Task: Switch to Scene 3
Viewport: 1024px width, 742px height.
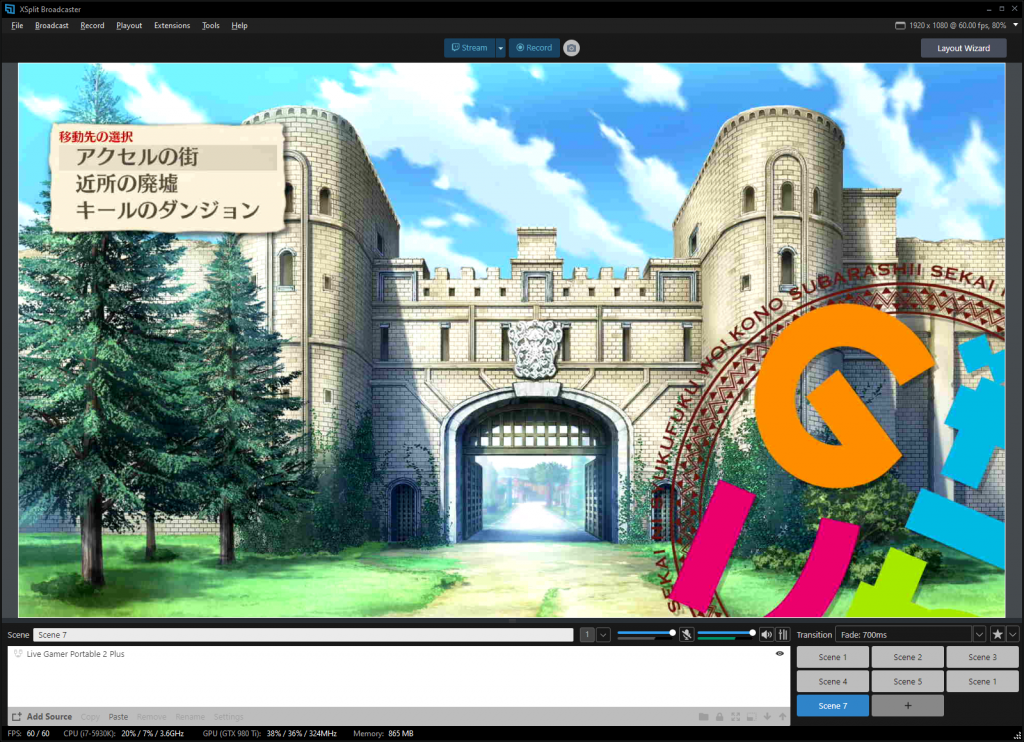Action: pos(982,657)
